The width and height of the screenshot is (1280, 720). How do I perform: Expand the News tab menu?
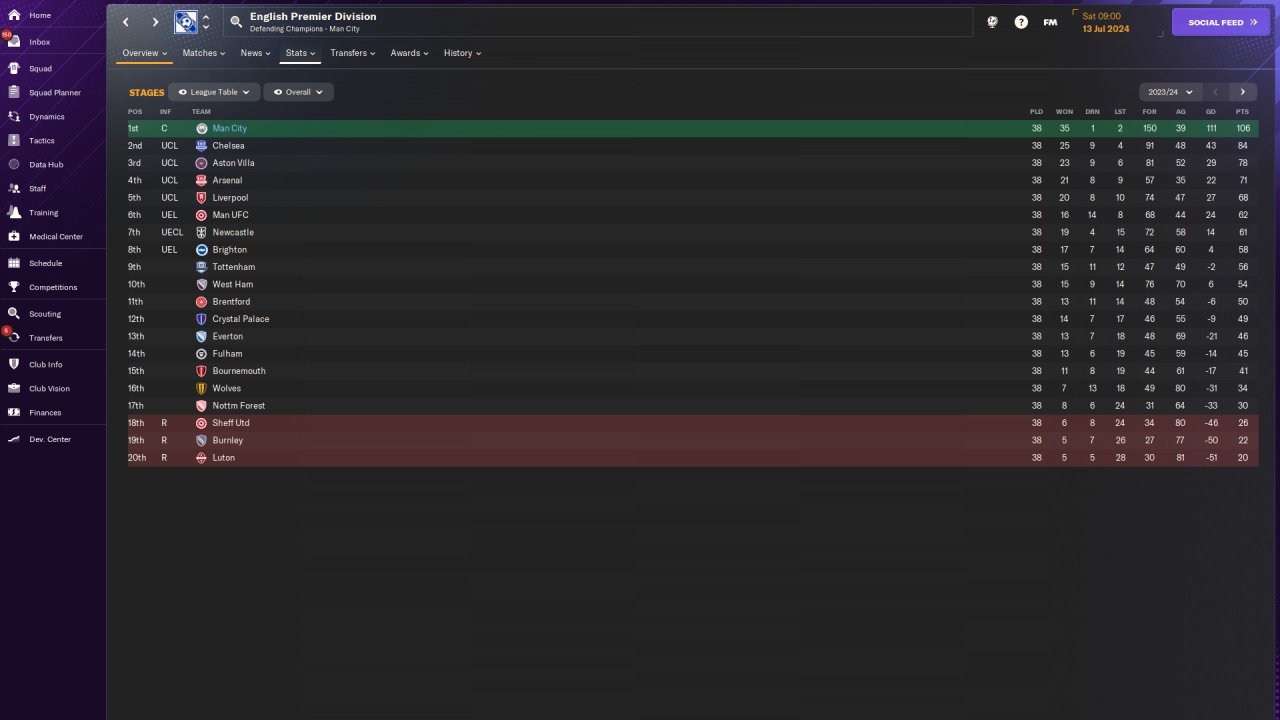pos(255,53)
